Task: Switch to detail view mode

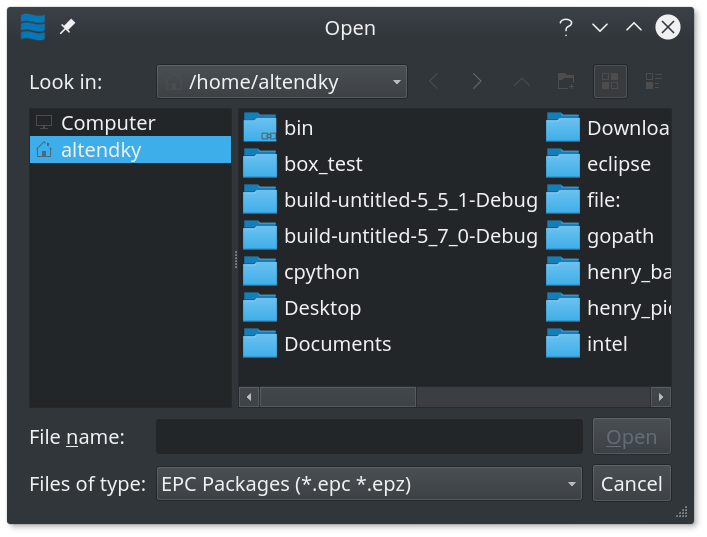Action: (x=653, y=82)
